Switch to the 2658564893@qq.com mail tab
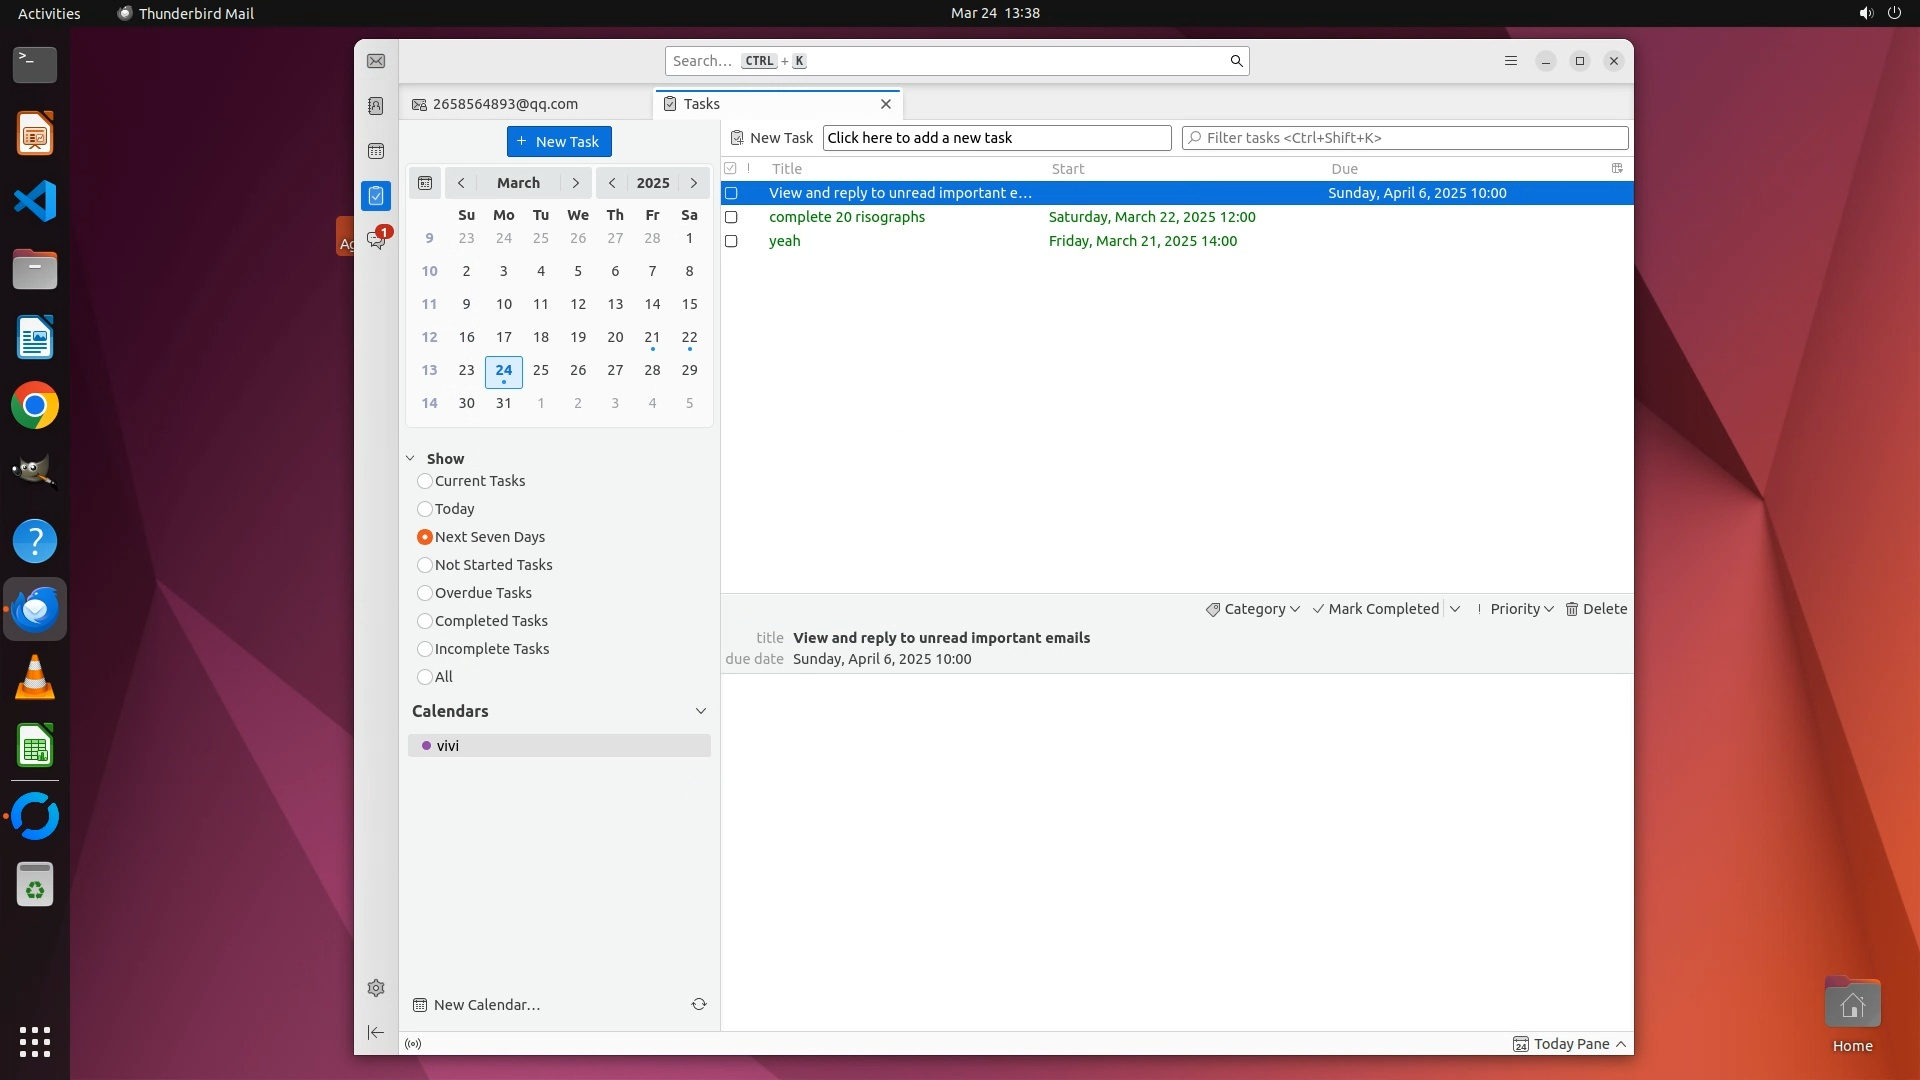The height and width of the screenshot is (1080, 1920). point(505,104)
